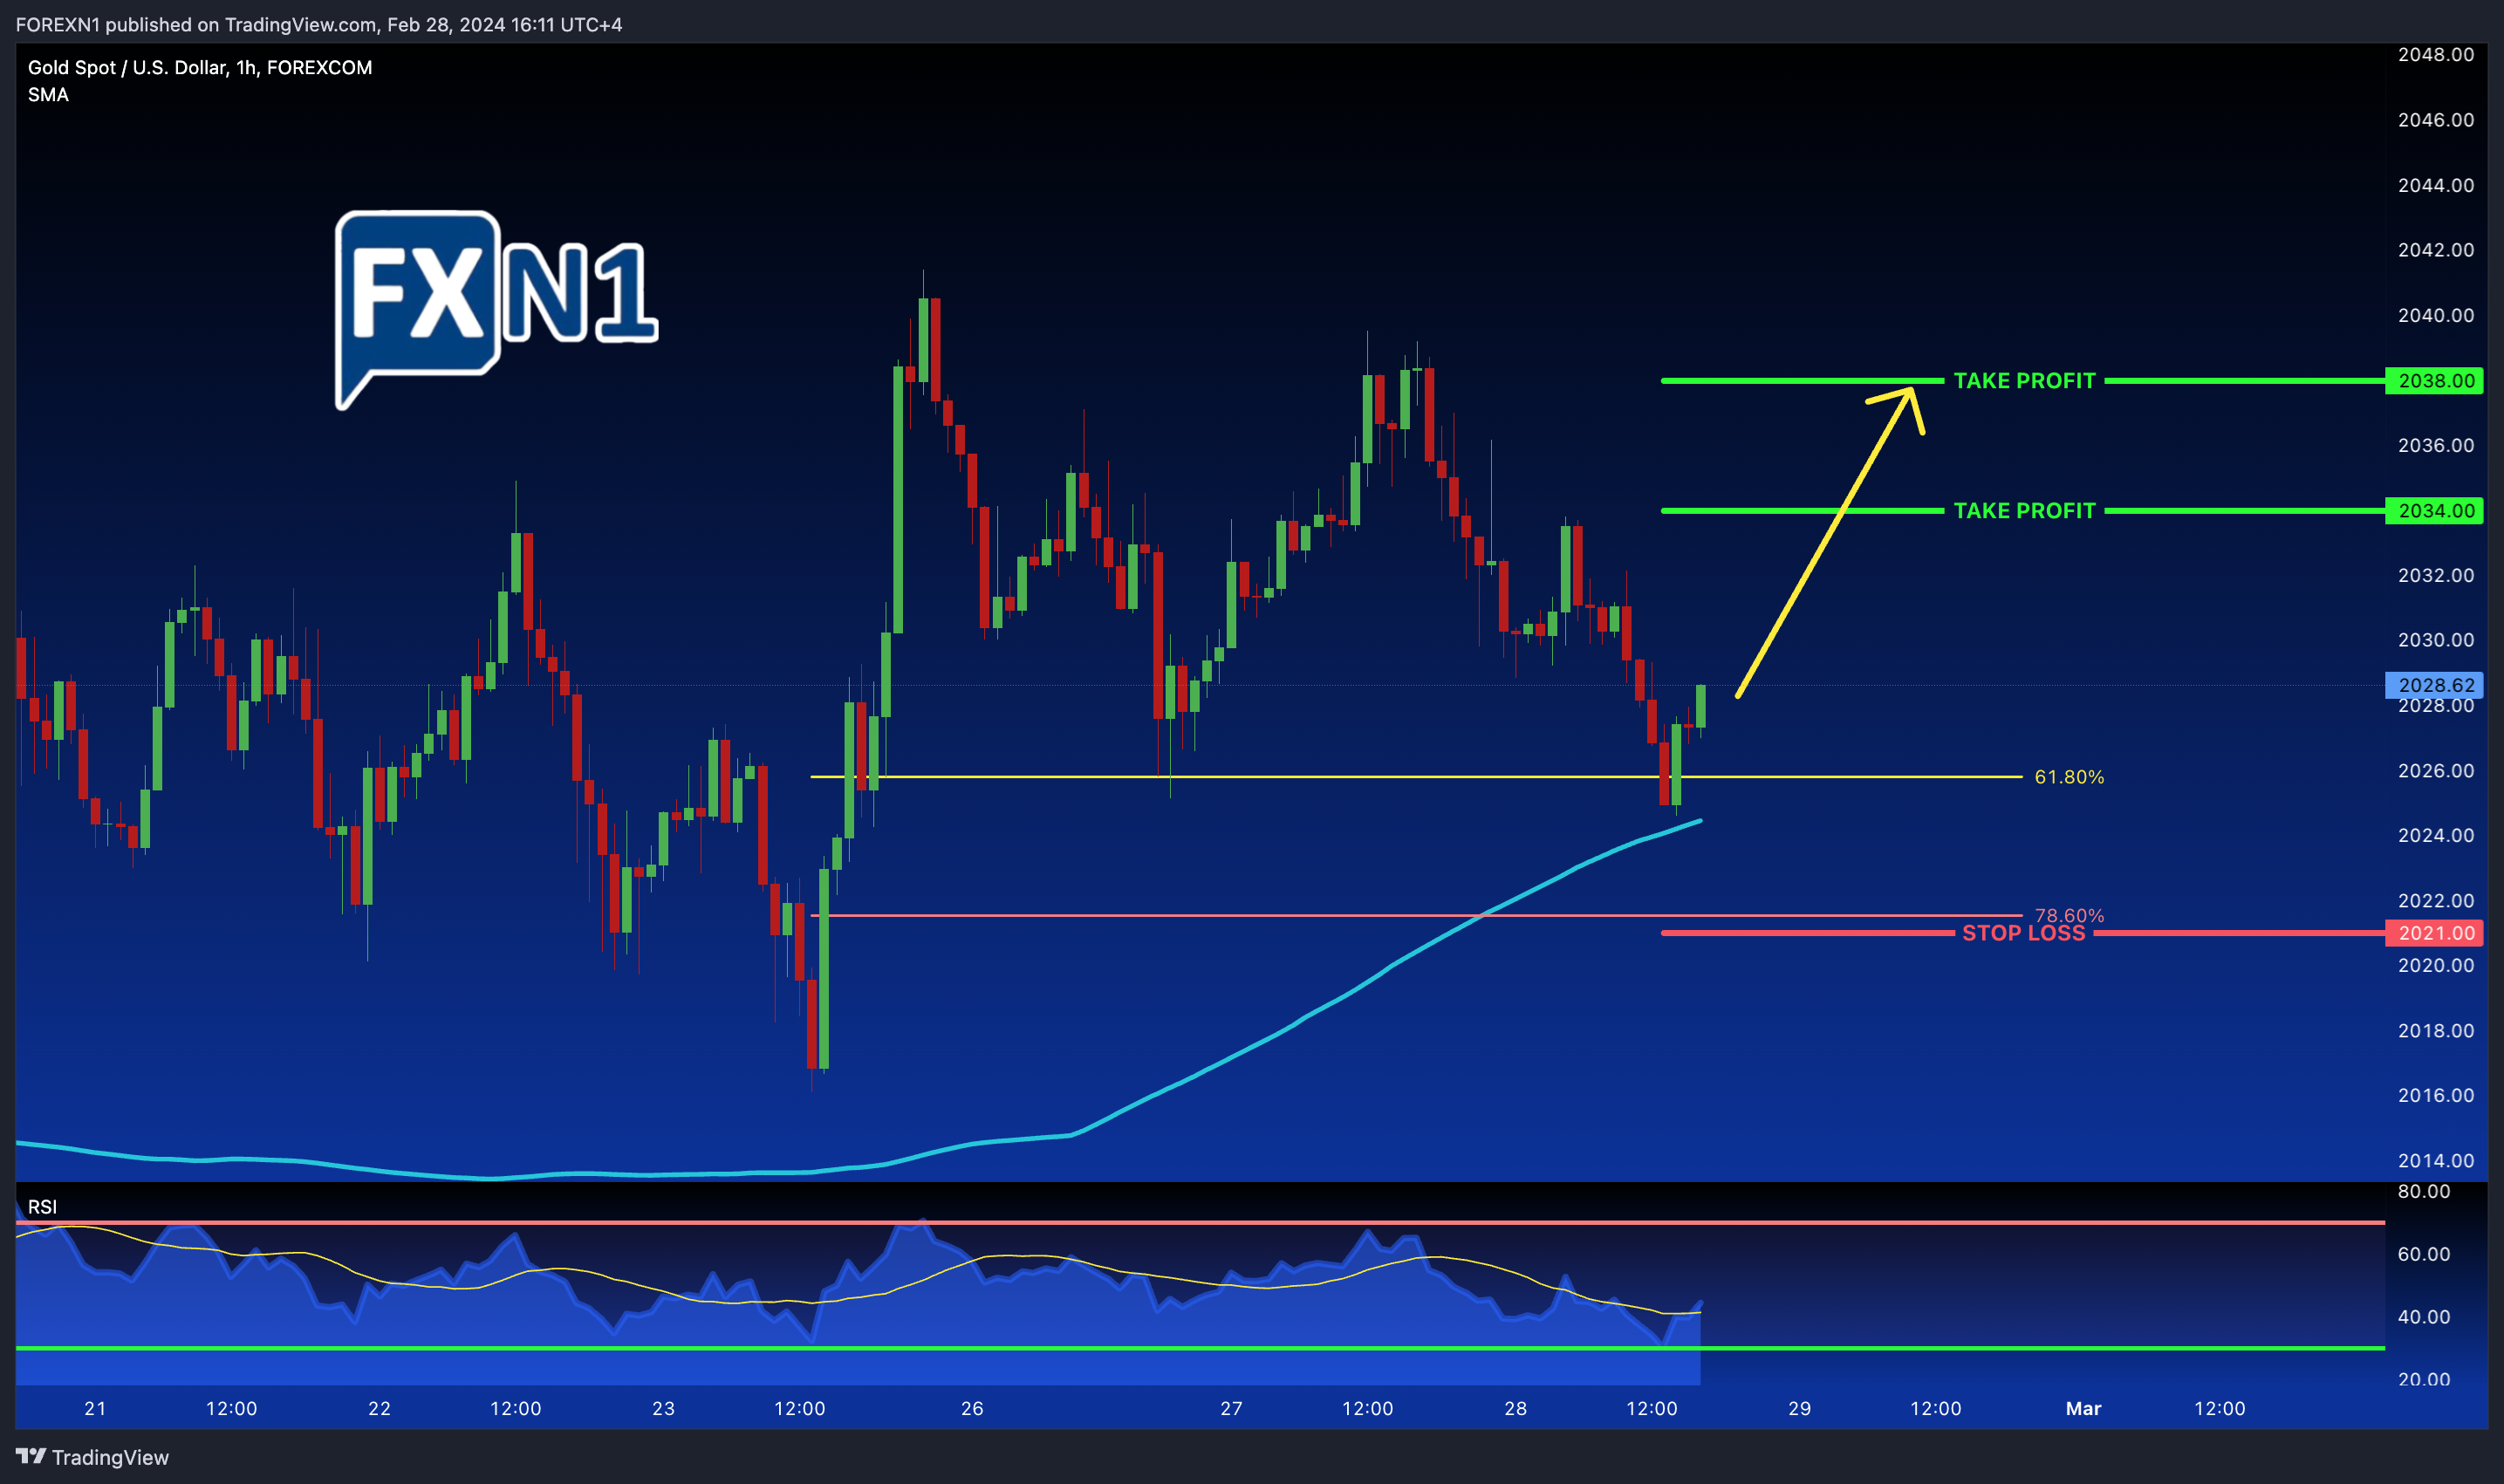Click the FXN1 logo on the chart

point(496,310)
